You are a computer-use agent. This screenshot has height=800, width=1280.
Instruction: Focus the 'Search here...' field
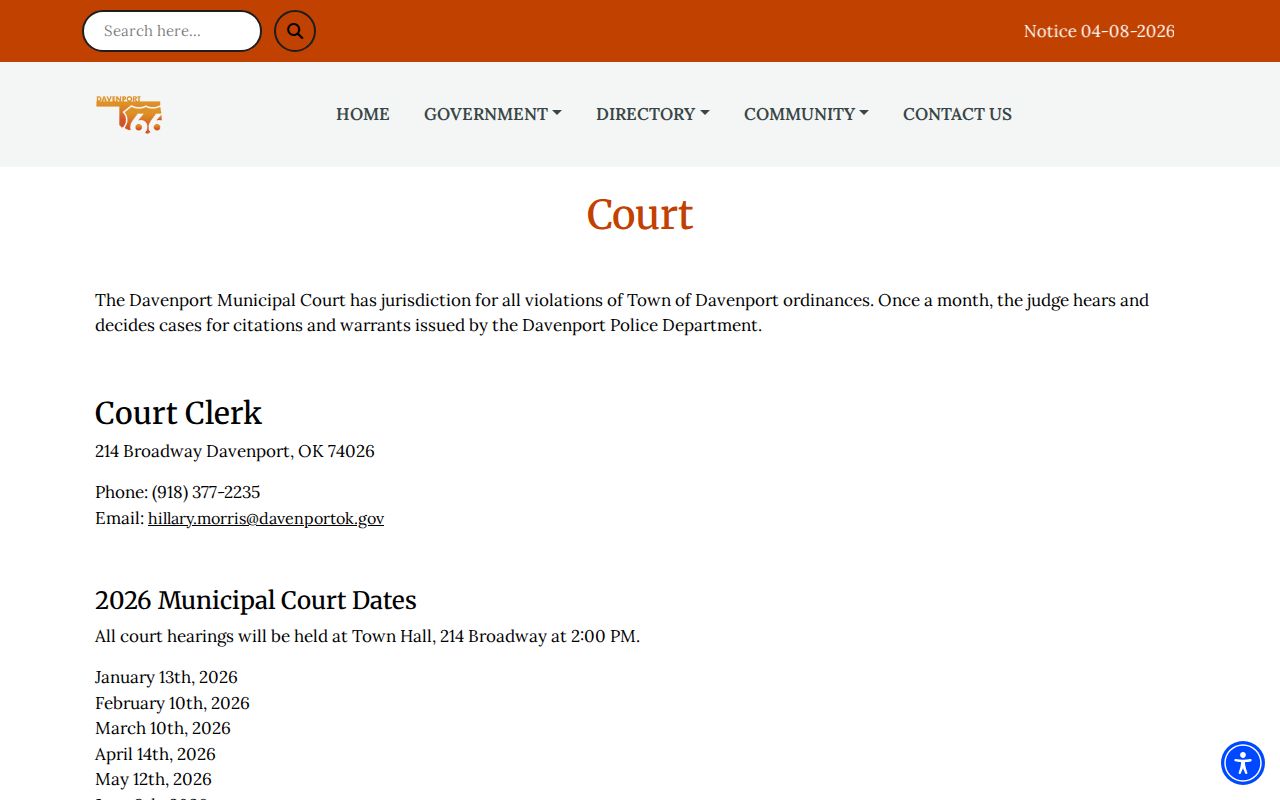tap(172, 31)
